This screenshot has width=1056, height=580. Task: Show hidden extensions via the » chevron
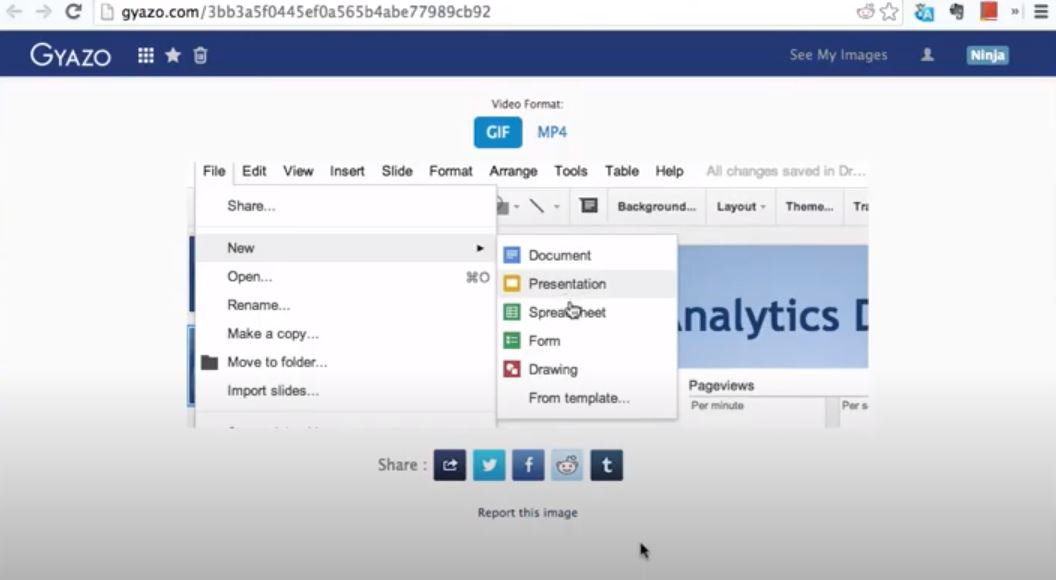coord(1014,11)
